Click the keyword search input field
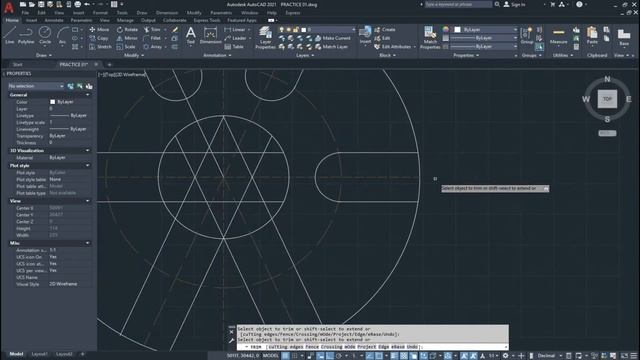Screen dimensions: 640x360 pos(458,4)
